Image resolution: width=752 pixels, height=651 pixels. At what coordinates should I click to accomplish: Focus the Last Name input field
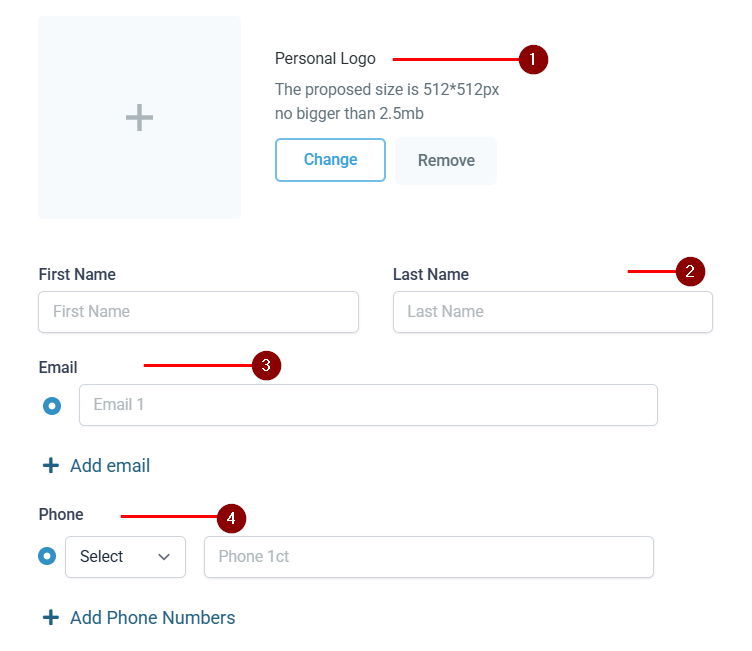[552, 312]
